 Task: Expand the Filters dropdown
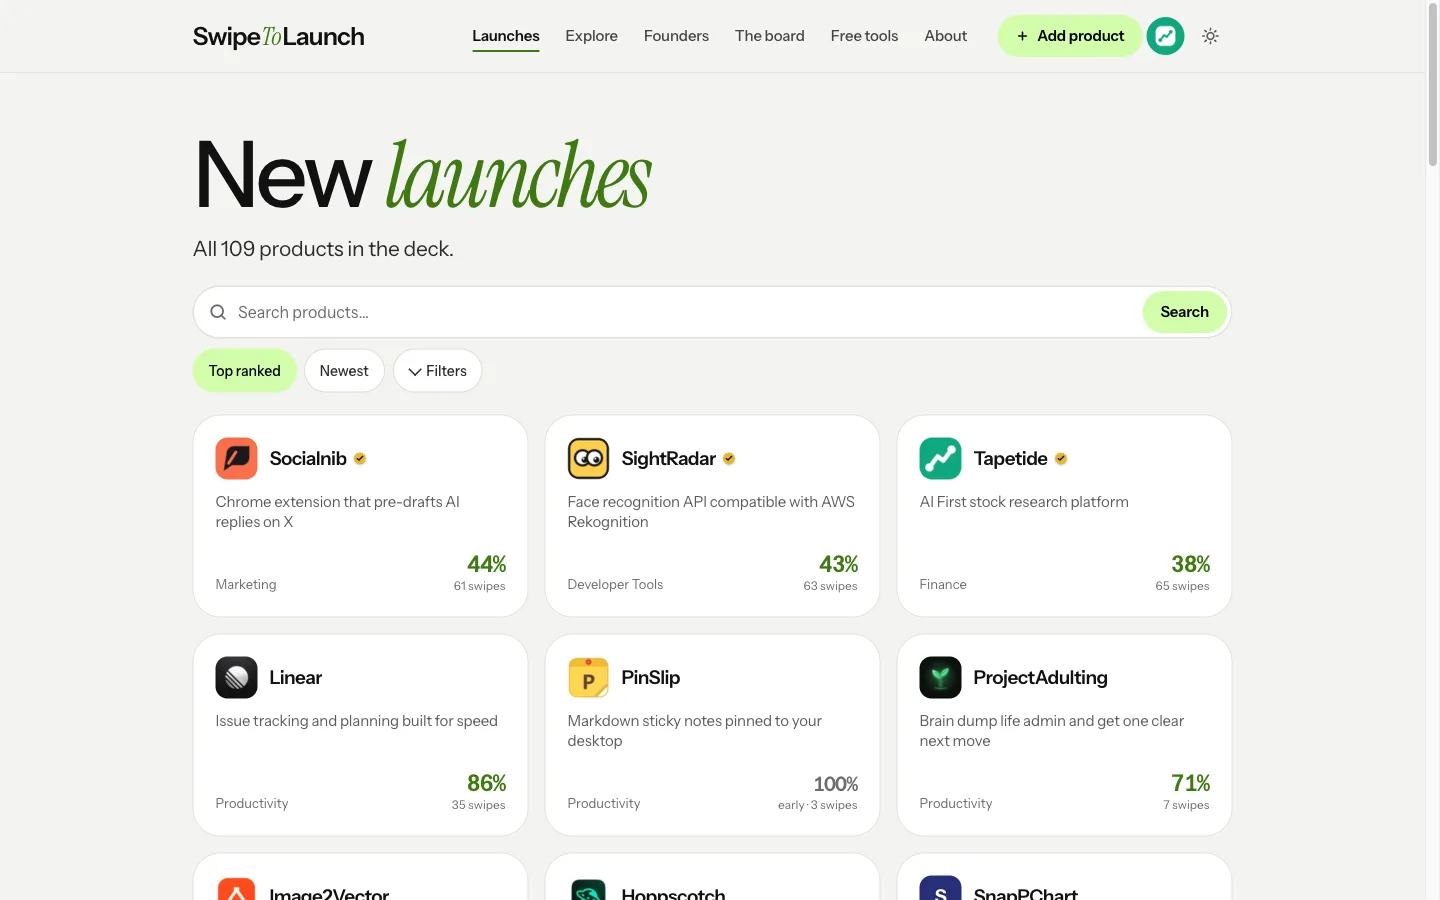click(x=437, y=371)
